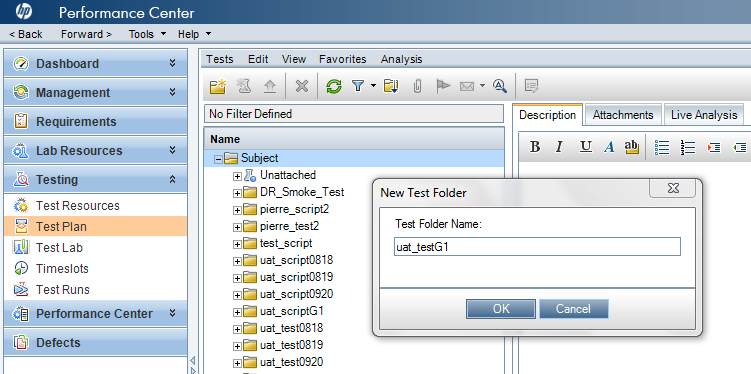Expand the Dashboard sidebar section

172,64
